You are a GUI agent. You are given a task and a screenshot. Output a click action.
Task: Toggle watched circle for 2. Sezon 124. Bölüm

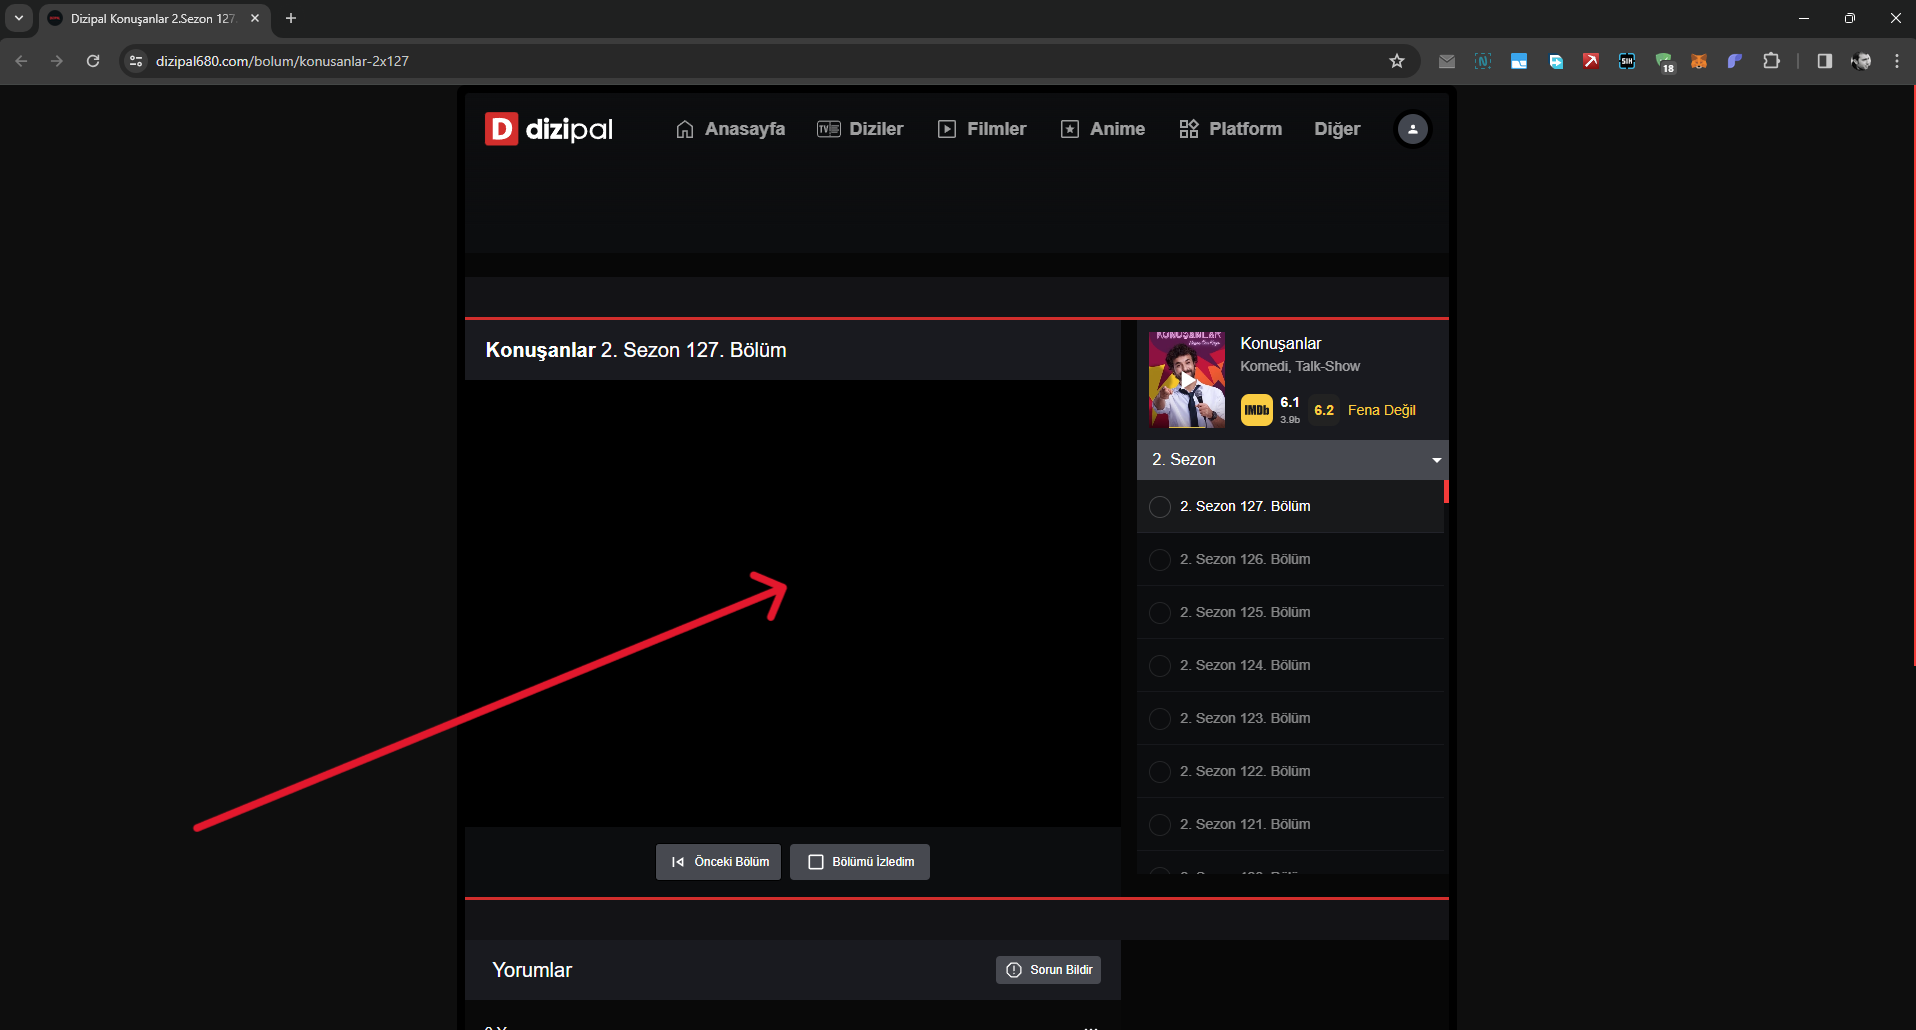(x=1160, y=666)
